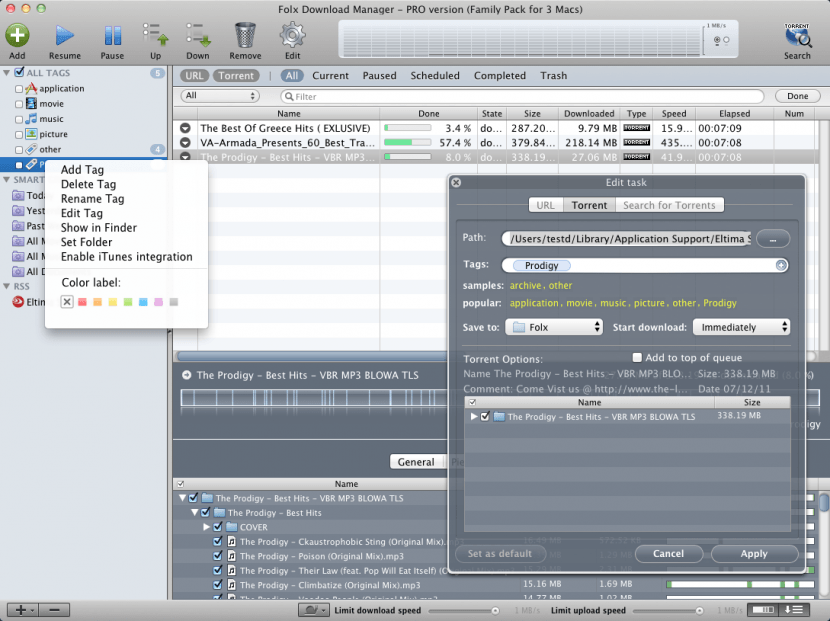
Task: Select the blue color label
Action: click(x=143, y=302)
